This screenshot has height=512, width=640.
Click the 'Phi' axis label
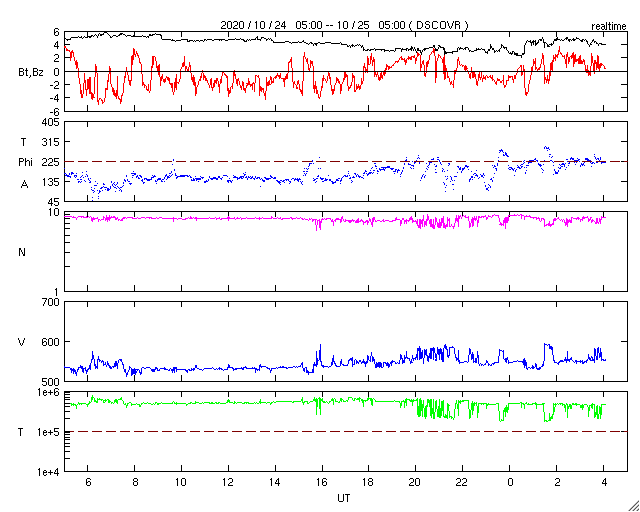point(25,162)
